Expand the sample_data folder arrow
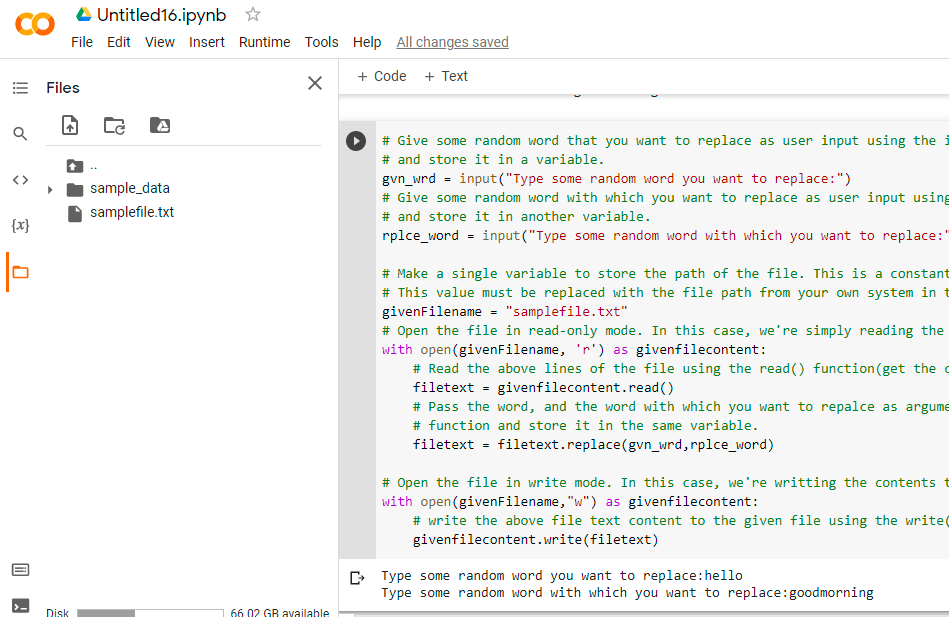The image size is (949, 617). (x=50, y=190)
